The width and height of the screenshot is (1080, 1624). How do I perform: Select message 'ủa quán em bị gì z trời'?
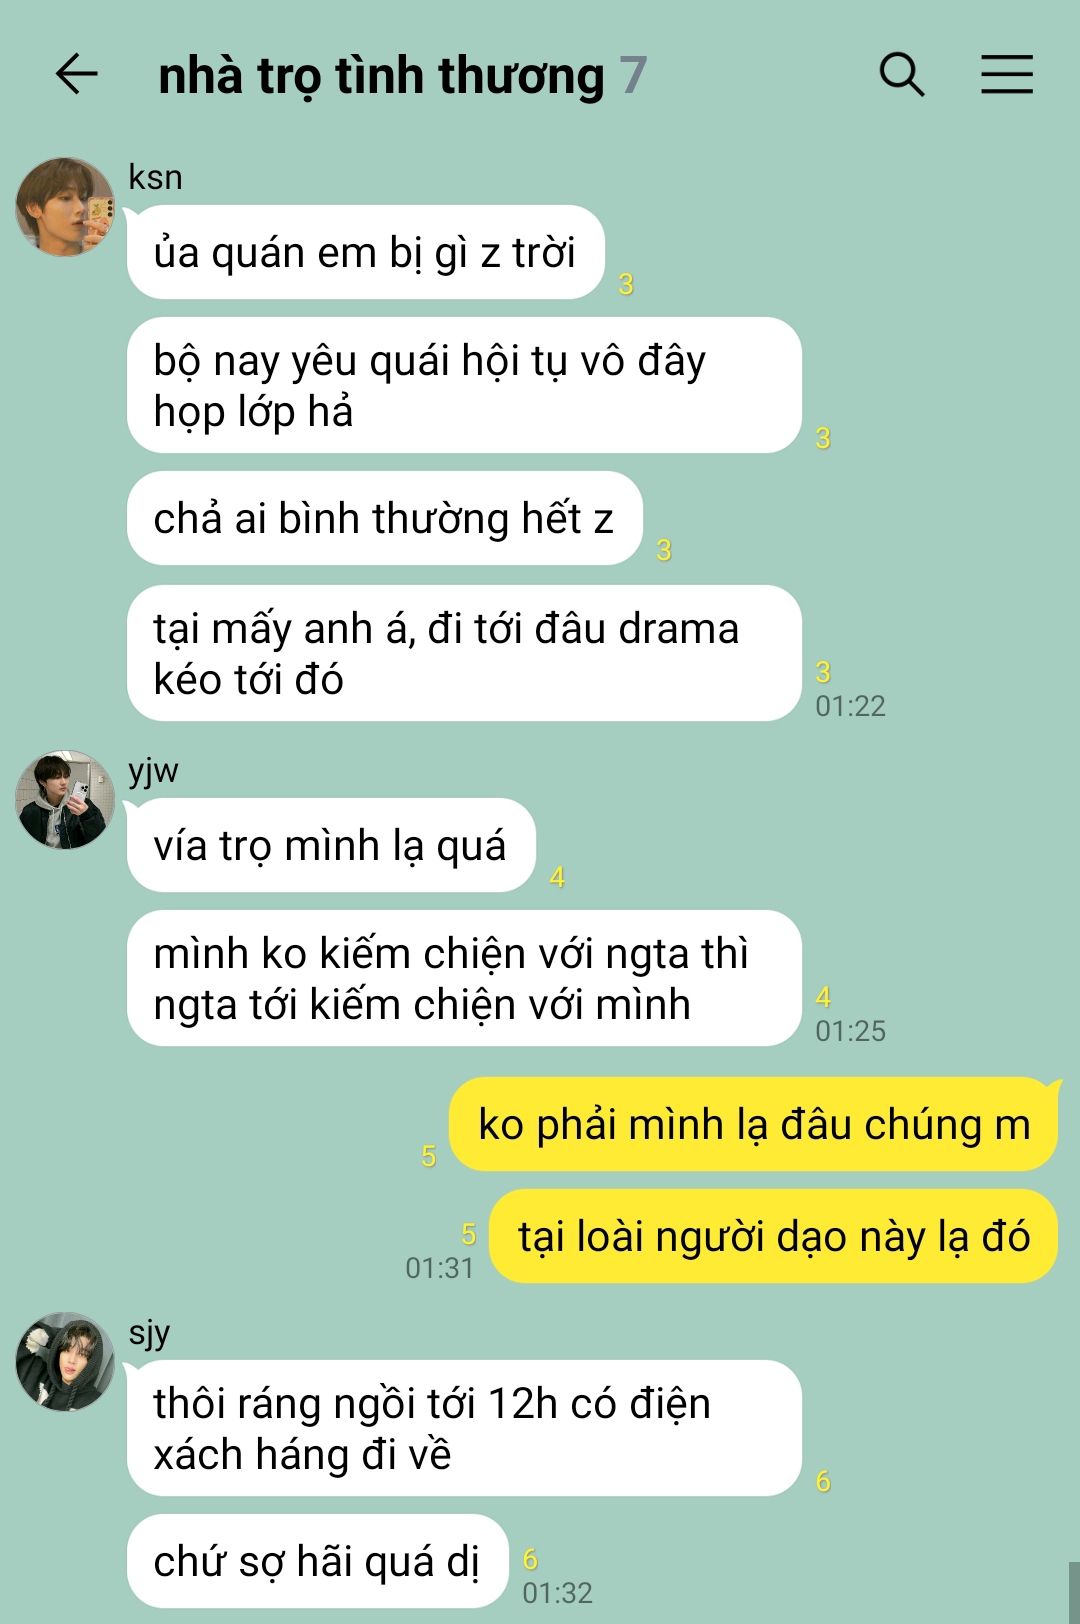click(x=366, y=252)
